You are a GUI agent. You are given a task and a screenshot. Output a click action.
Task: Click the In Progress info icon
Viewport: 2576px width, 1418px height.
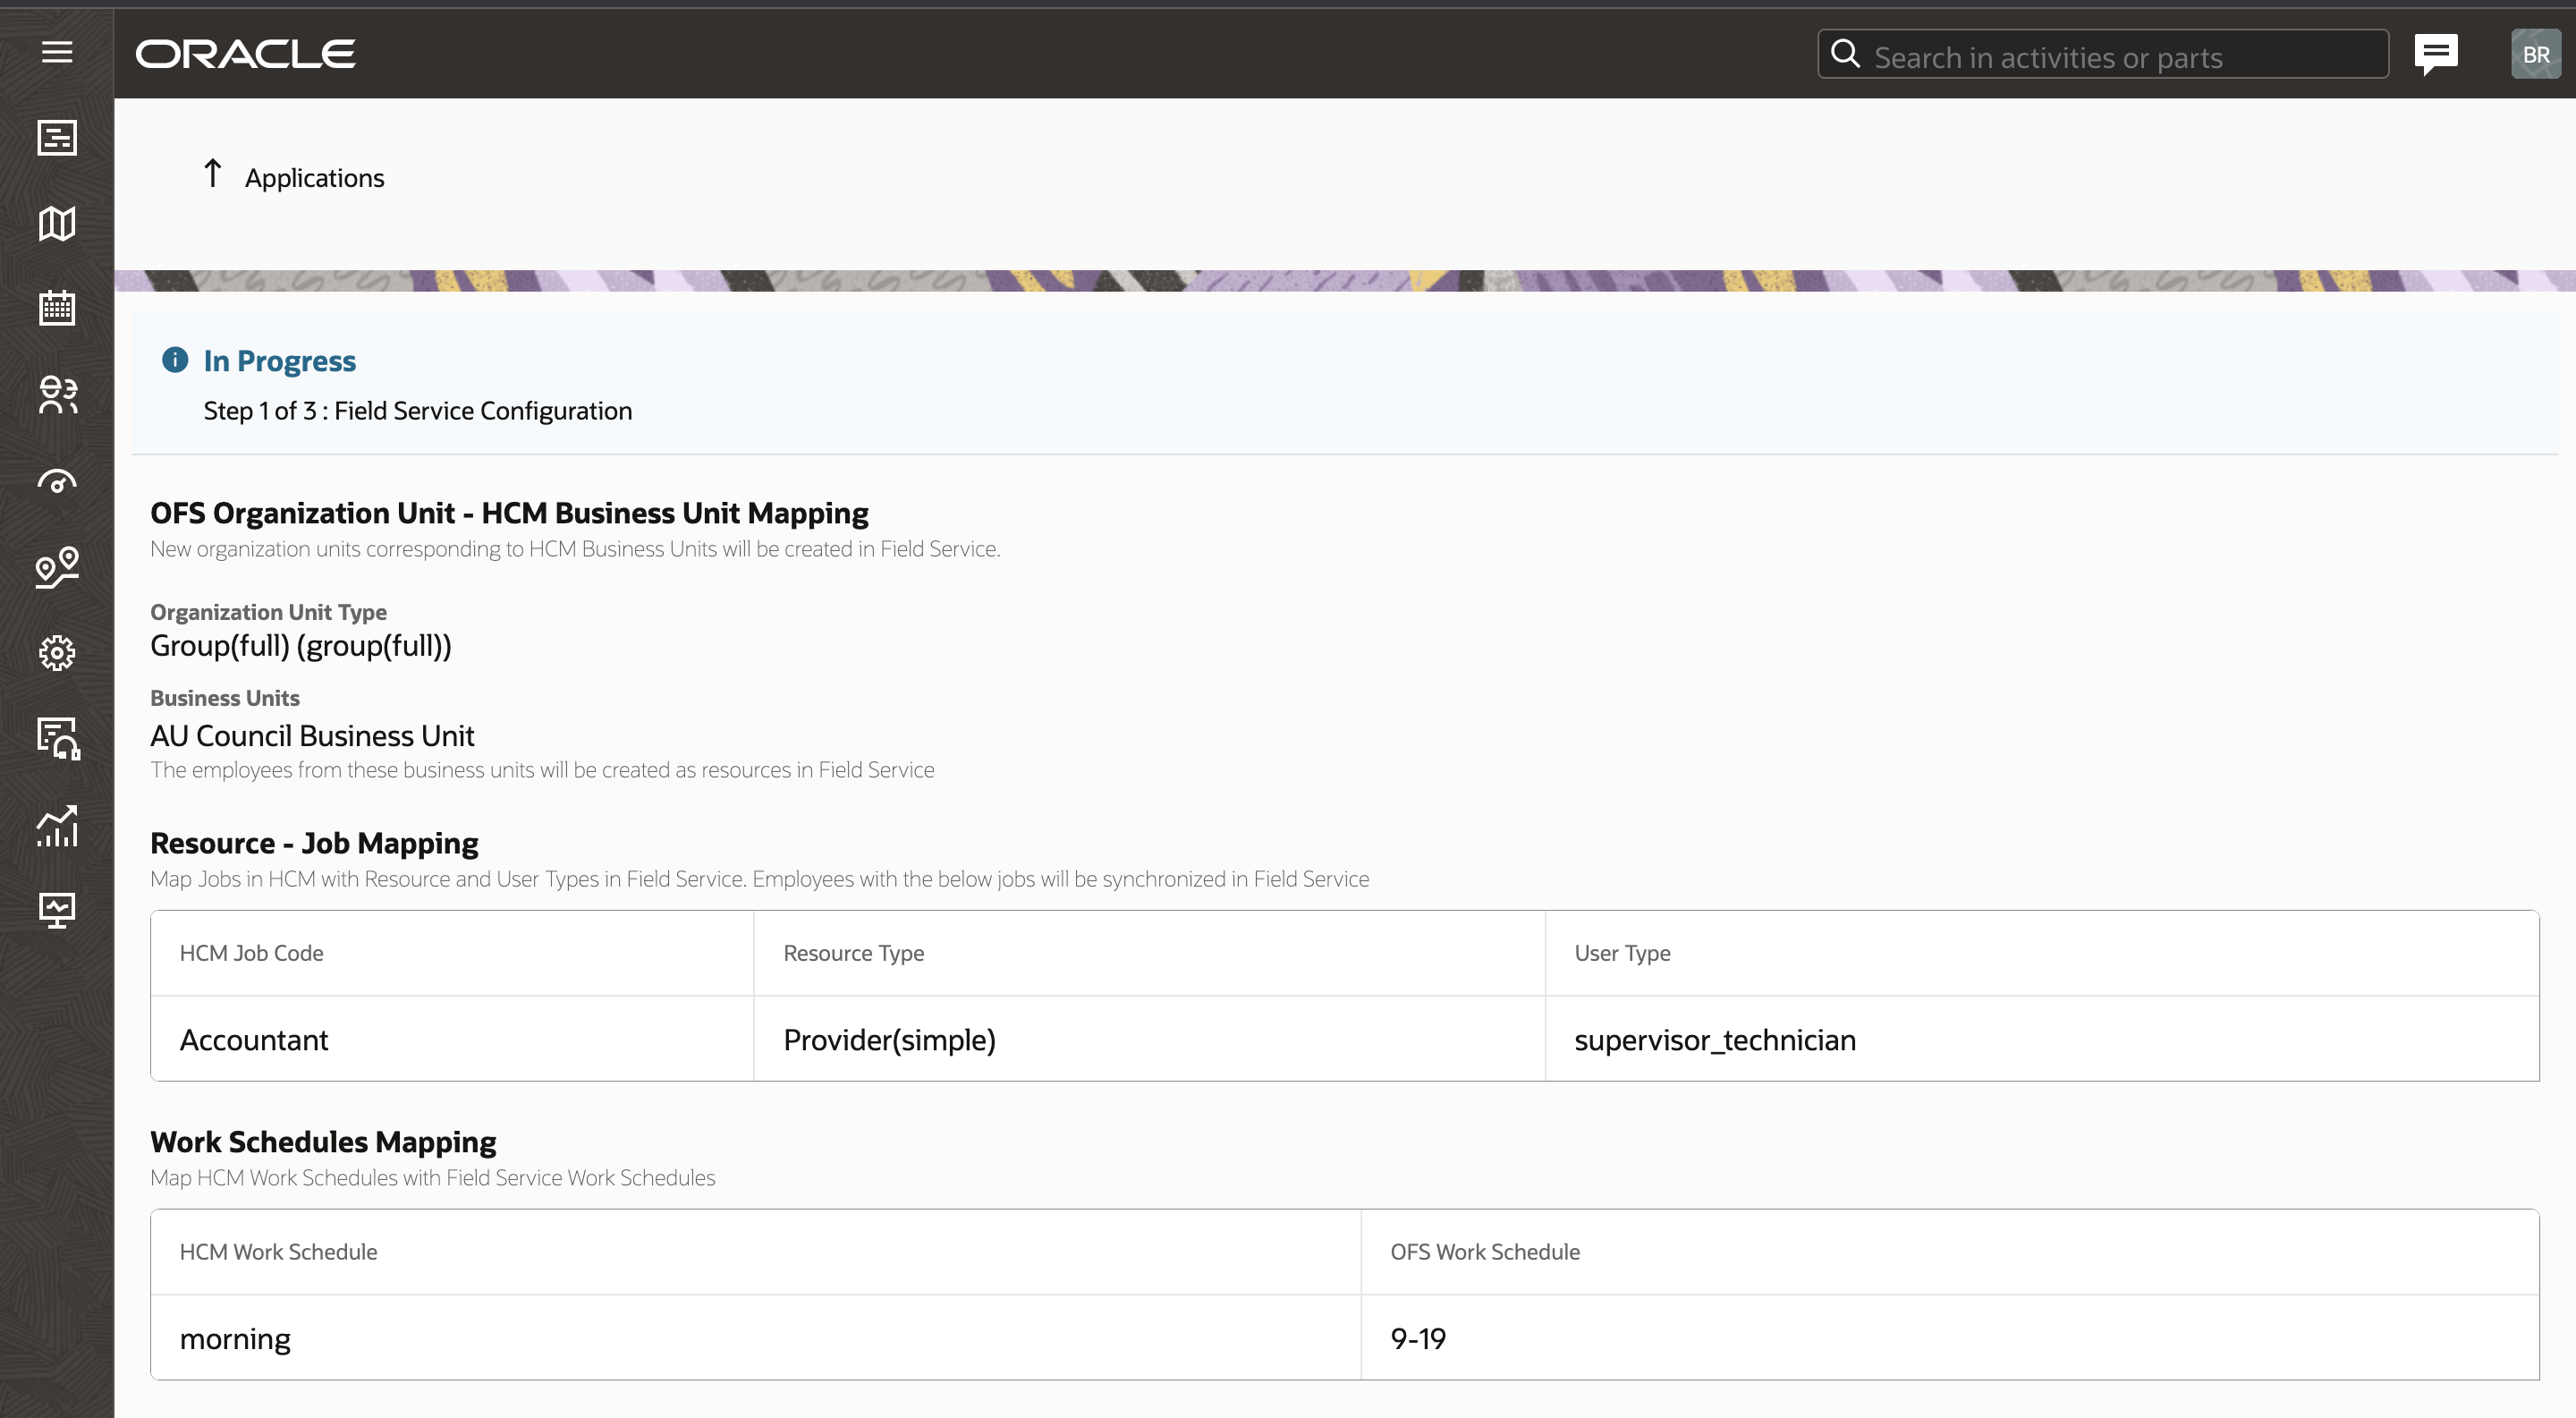175,360
